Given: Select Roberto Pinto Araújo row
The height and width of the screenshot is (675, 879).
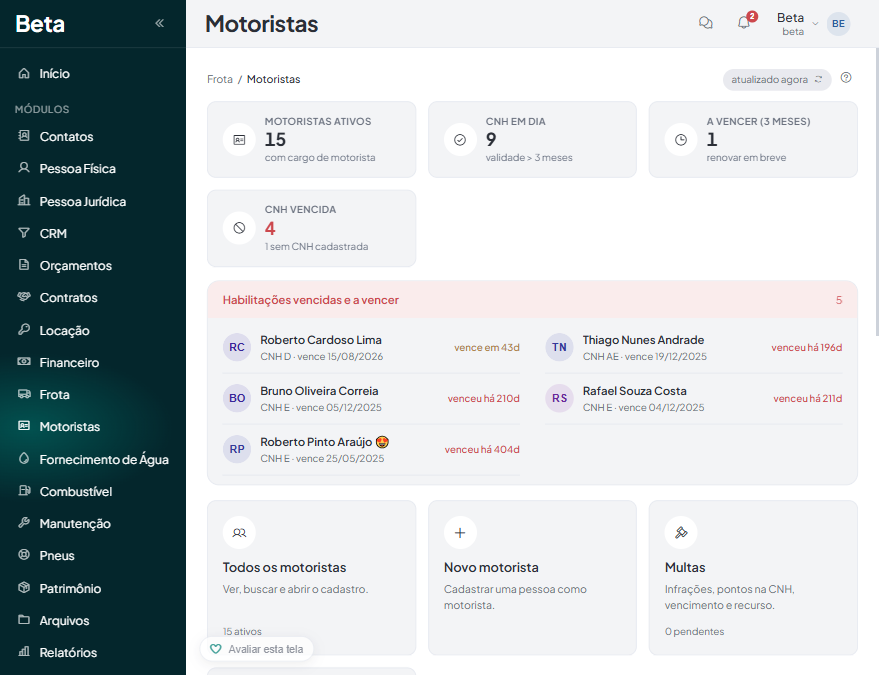Looking at the screenshot, I should [371, 450].
